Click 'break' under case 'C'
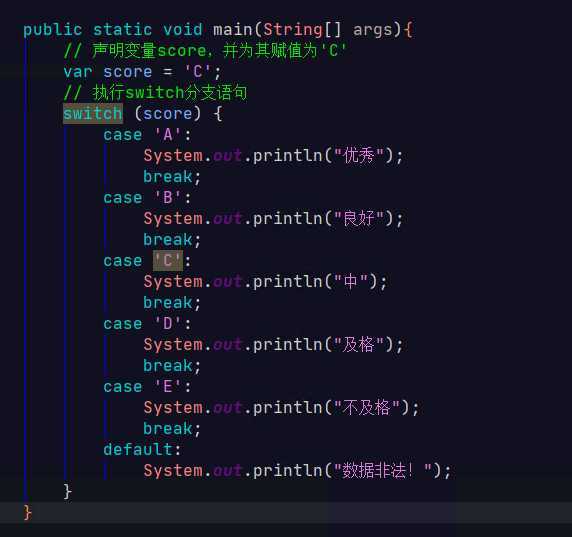The width and height of the screenshot is (572, 537). pyautogui.click(x=167, y=302)
